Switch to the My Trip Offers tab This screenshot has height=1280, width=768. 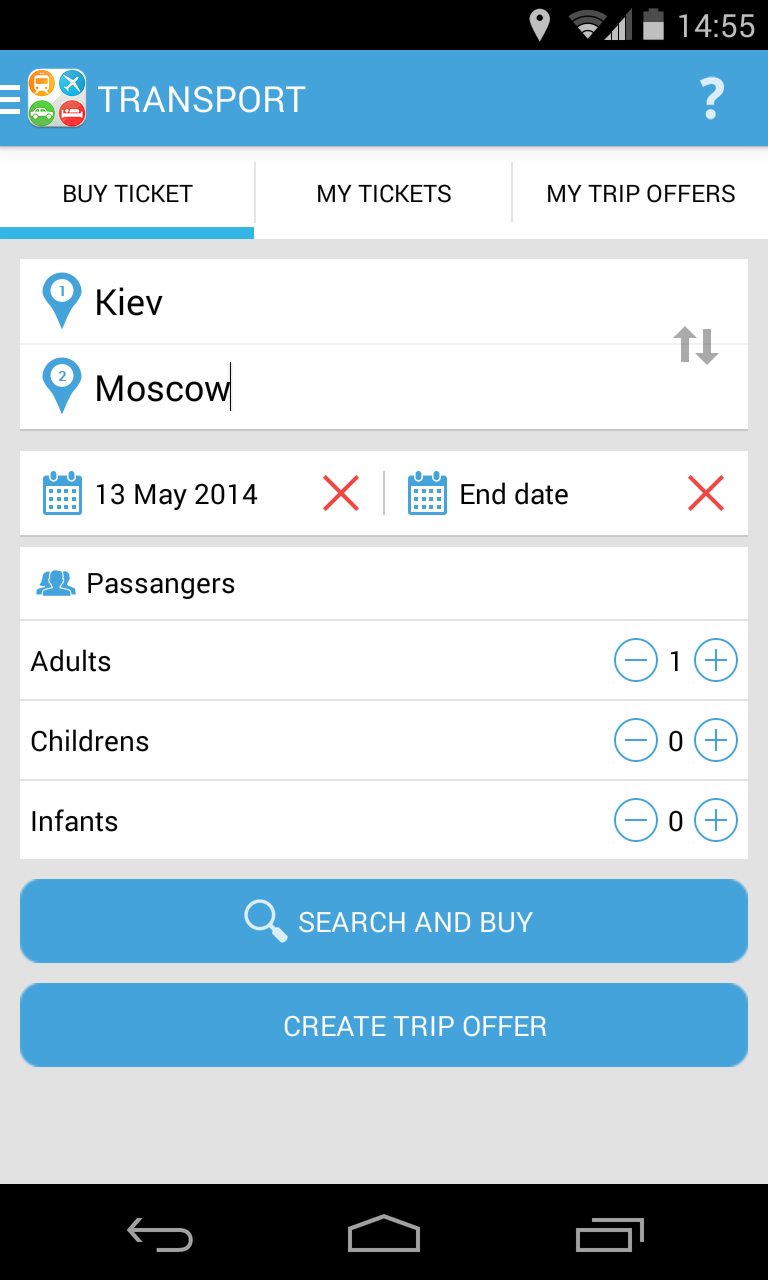tap(640, 194)
